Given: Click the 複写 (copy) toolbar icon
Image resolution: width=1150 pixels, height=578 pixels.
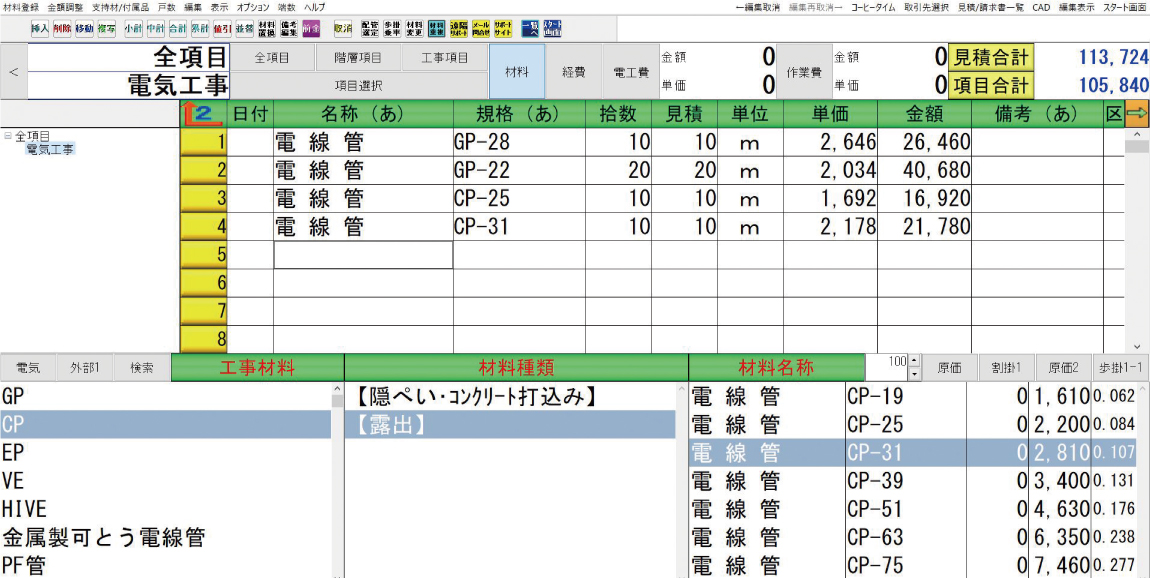Looking at the screenshot, I should click(x=106, y=29).
